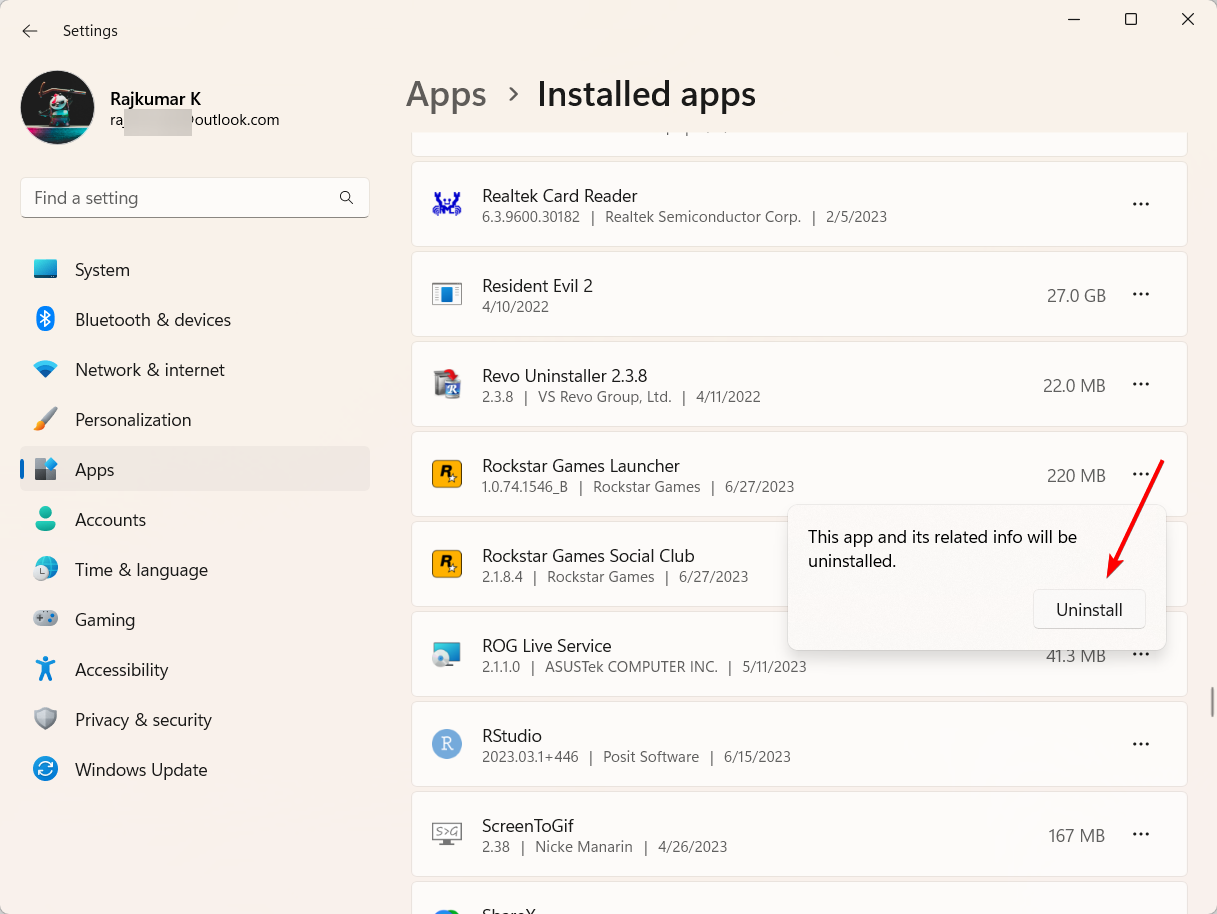Open more options for Resident Evil 2

tap(1141, 294)
